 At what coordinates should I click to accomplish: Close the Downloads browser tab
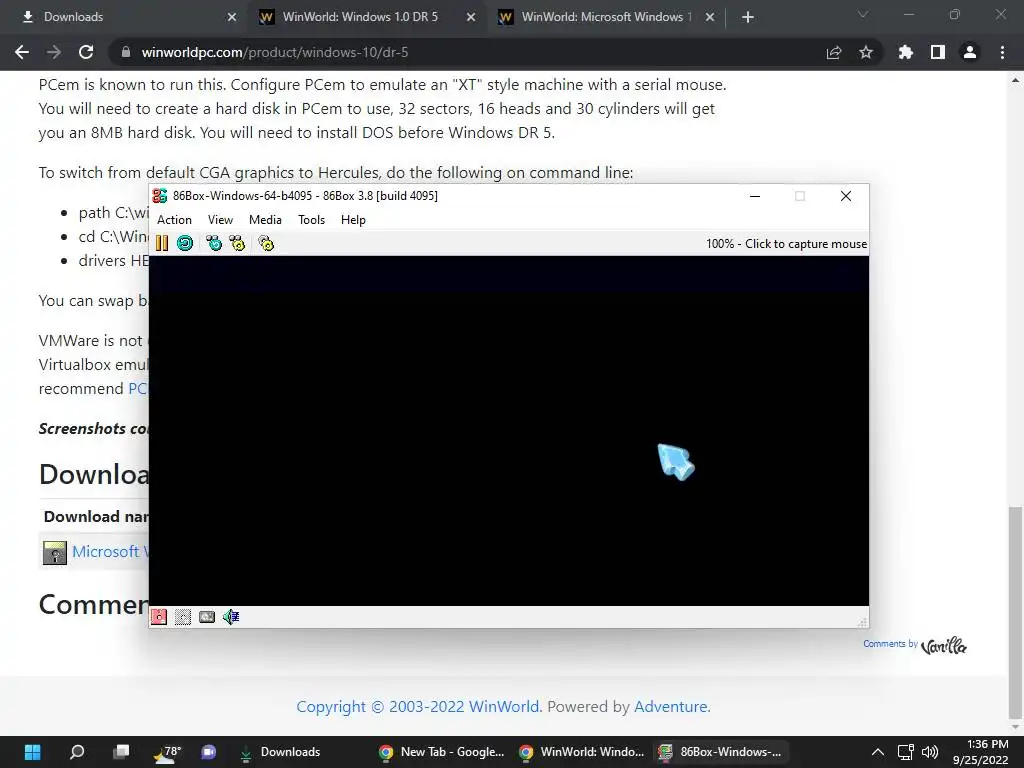tap(232, 17)
